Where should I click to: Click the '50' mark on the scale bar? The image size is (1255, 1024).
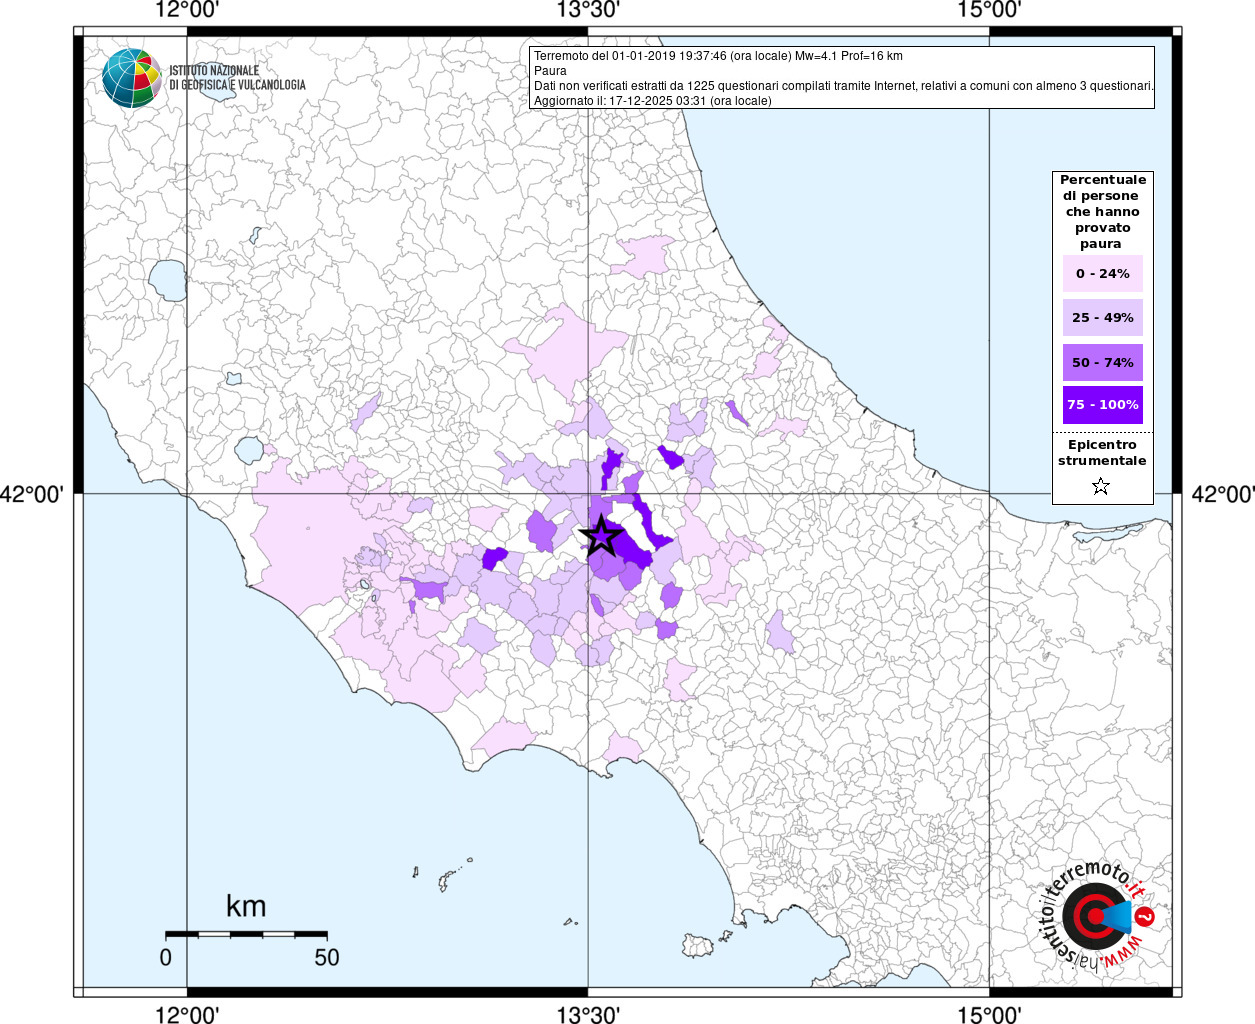point(327,957)
